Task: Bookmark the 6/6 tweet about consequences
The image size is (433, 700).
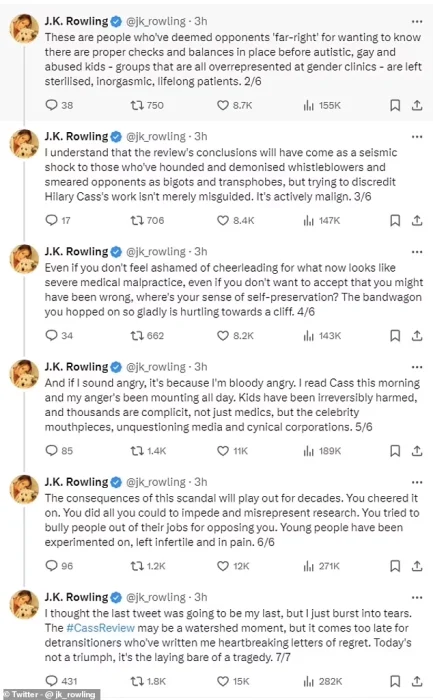Action: coord(395,566)
